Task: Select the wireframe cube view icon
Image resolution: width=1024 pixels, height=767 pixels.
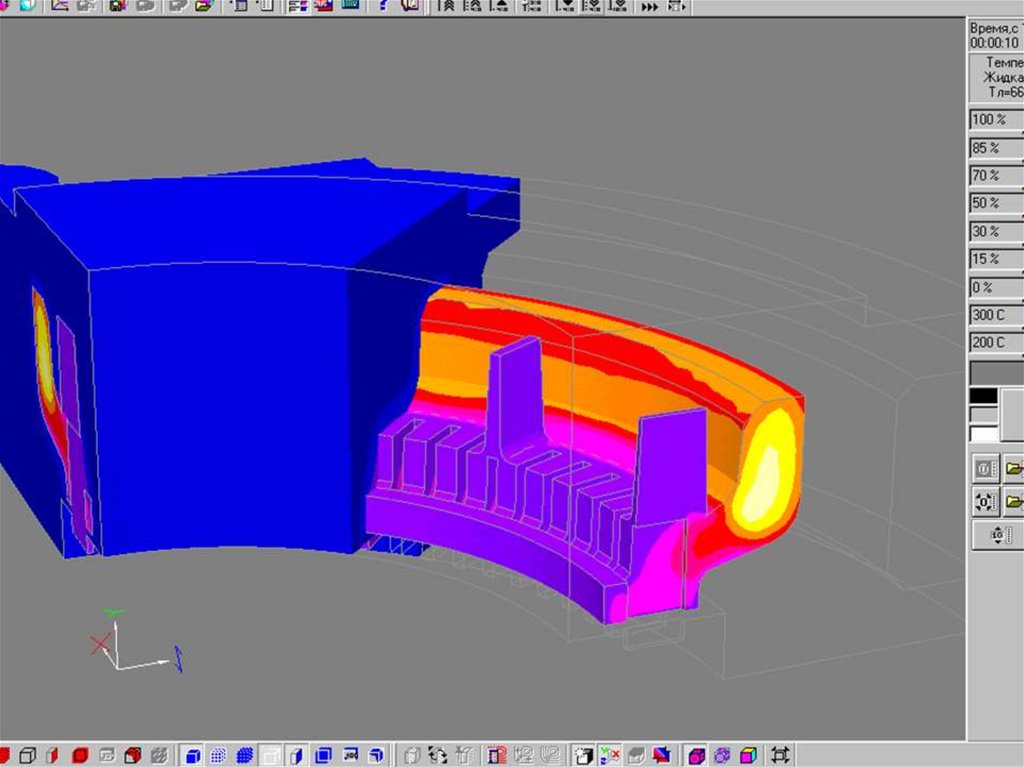Action: click(29, 755)
